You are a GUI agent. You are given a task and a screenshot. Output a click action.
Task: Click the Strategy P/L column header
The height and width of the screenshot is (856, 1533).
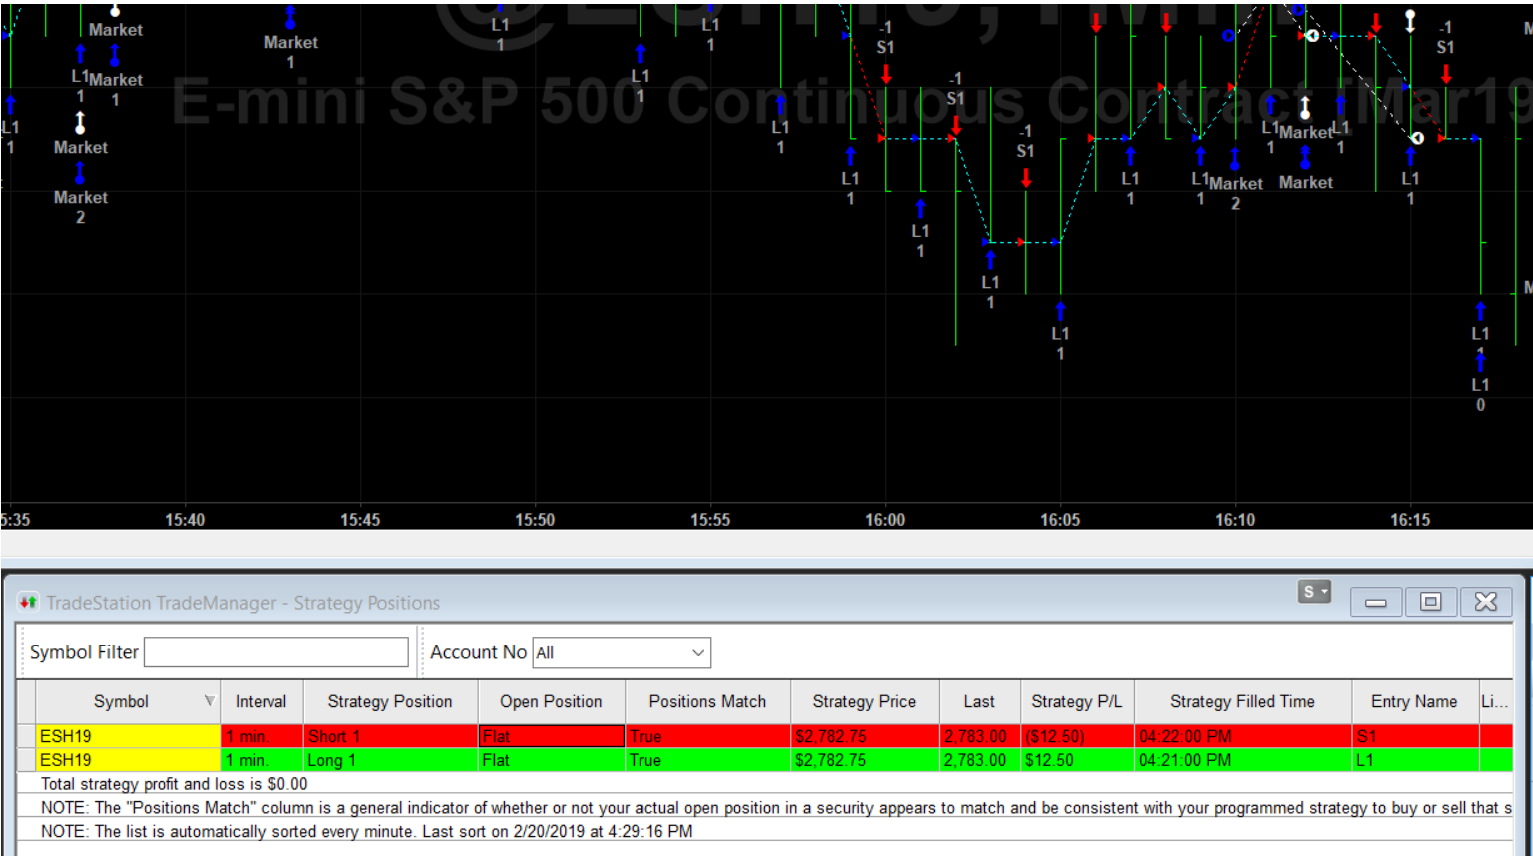[x=1076, y=701]
